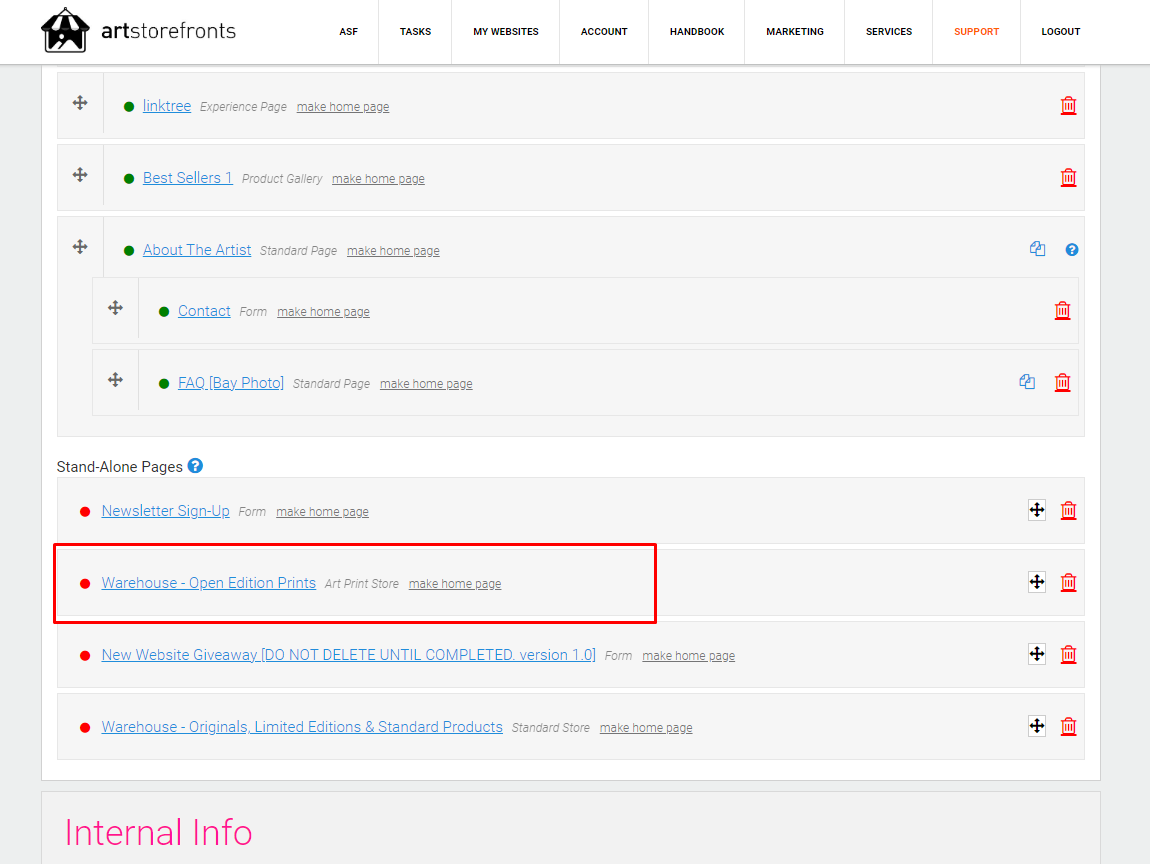Viewport: 1150px width, 864px height.
Task: Delete the Warehouse - Open Edition Prints store
Action: point(1068,581)
